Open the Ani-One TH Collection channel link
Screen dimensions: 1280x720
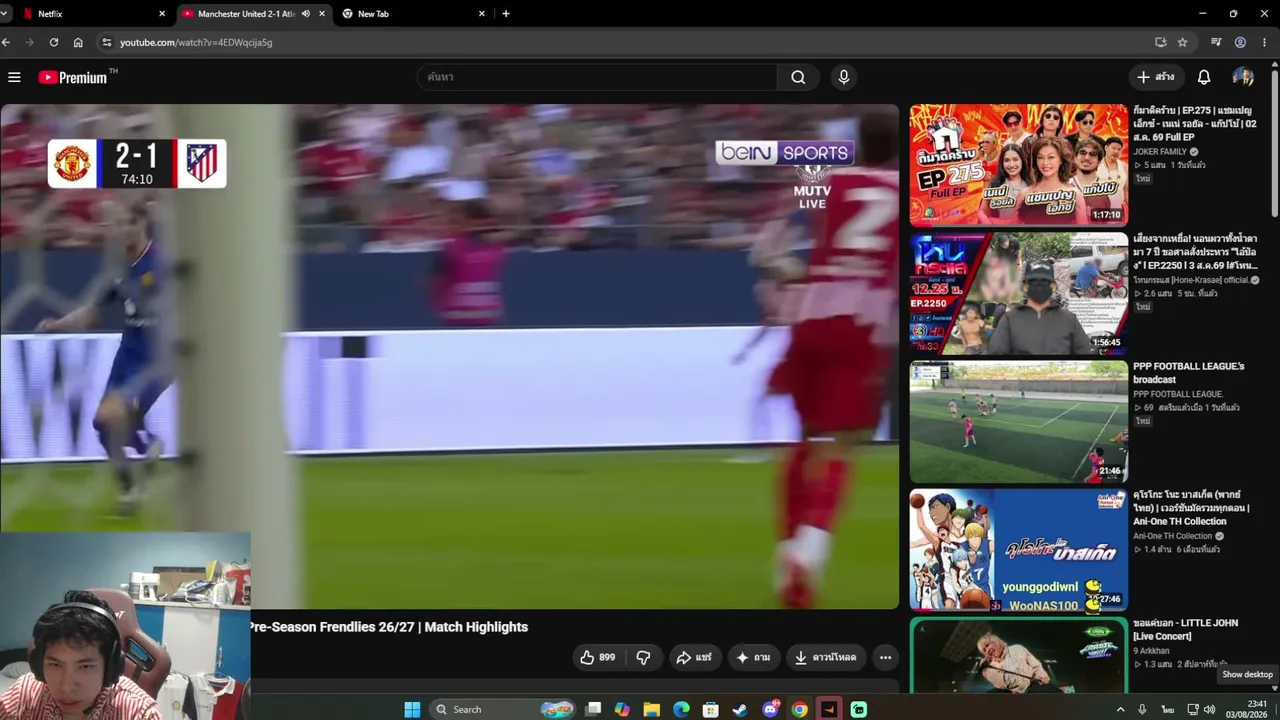(1172, 536)
